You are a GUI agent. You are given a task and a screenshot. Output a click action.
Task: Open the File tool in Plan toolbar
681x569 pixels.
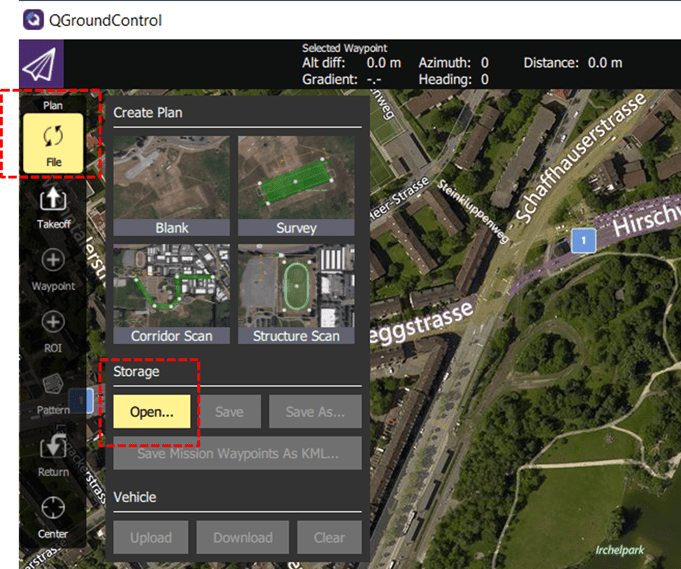coord(53,143)
